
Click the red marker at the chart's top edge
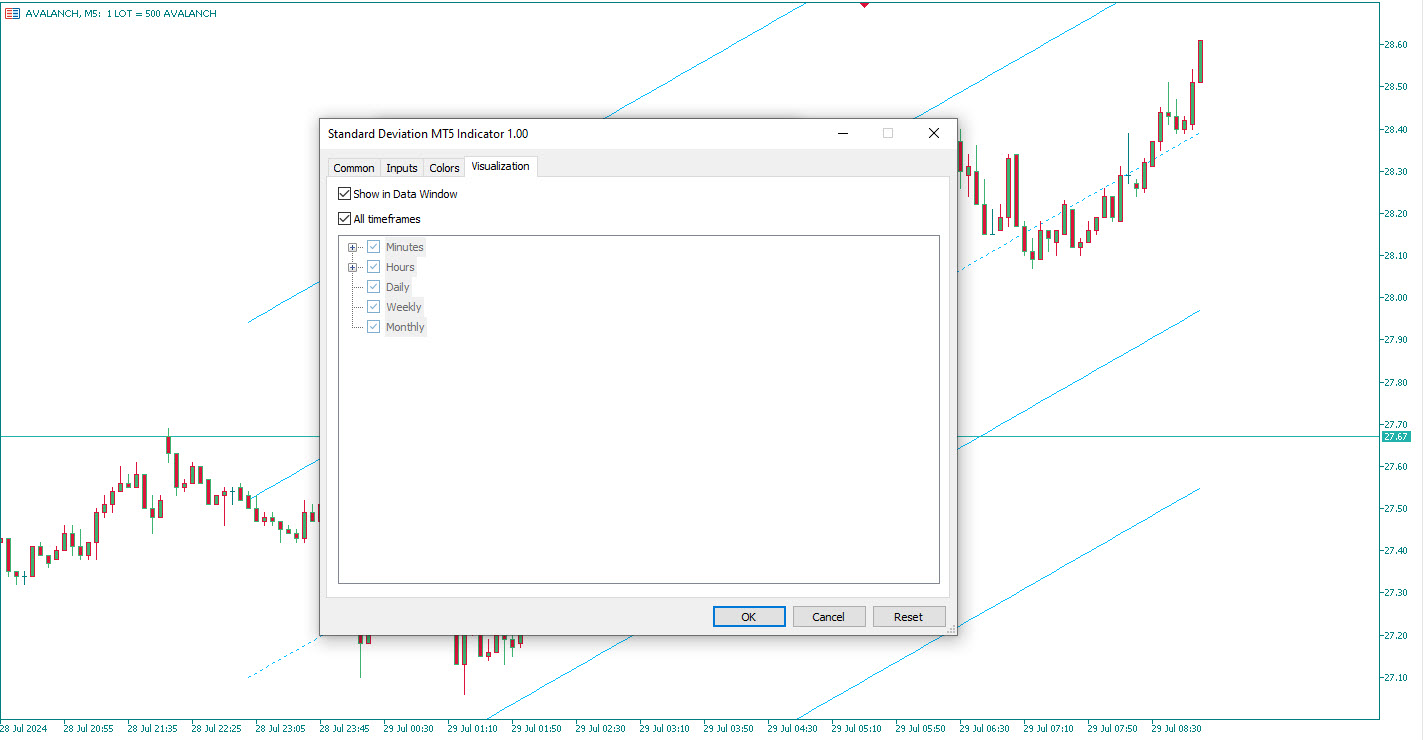pos(864,4)
